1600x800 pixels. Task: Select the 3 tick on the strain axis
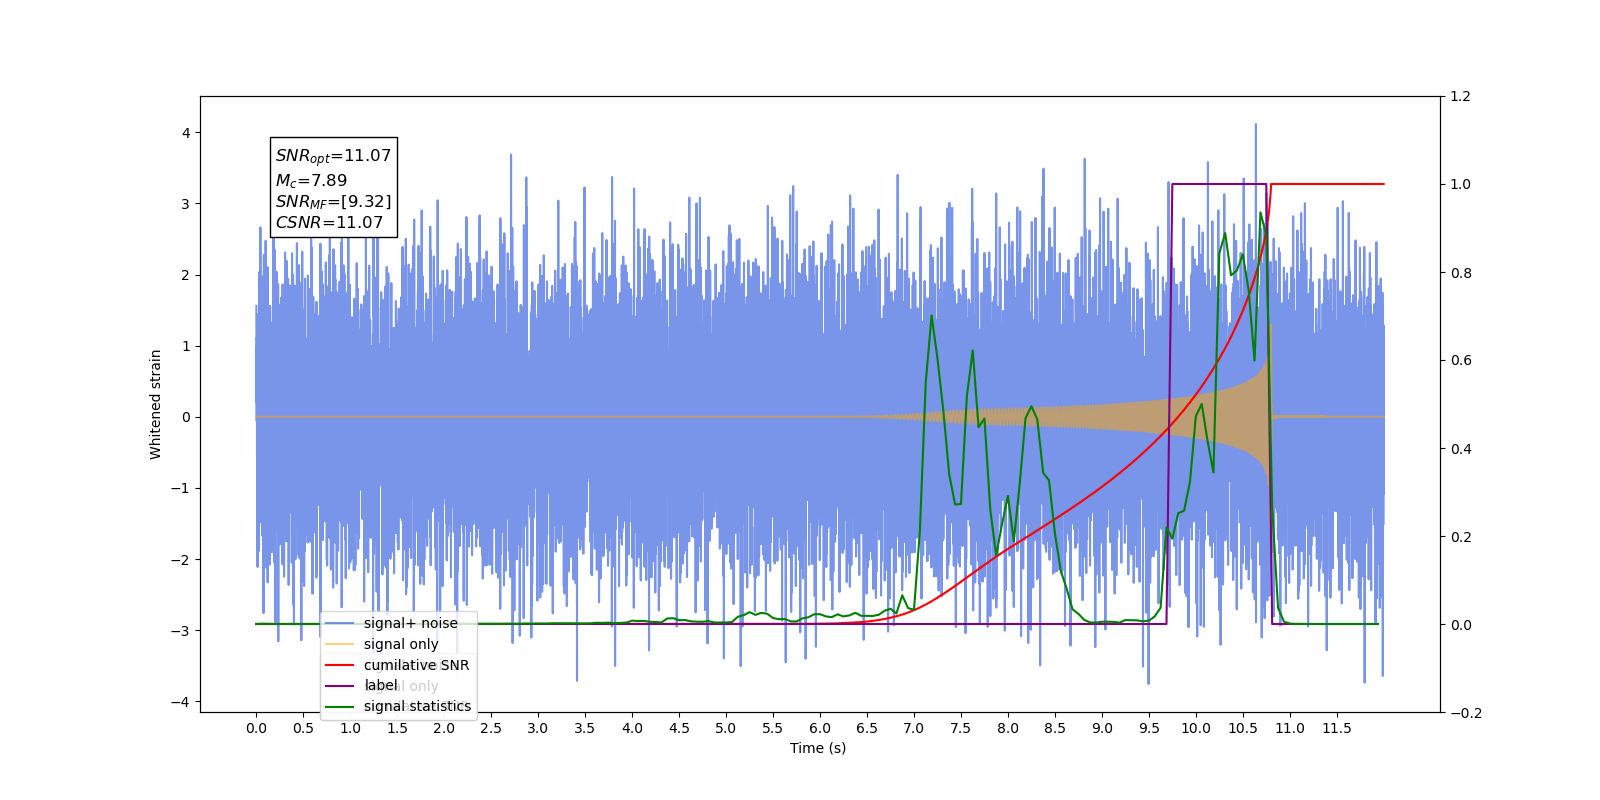185,204
